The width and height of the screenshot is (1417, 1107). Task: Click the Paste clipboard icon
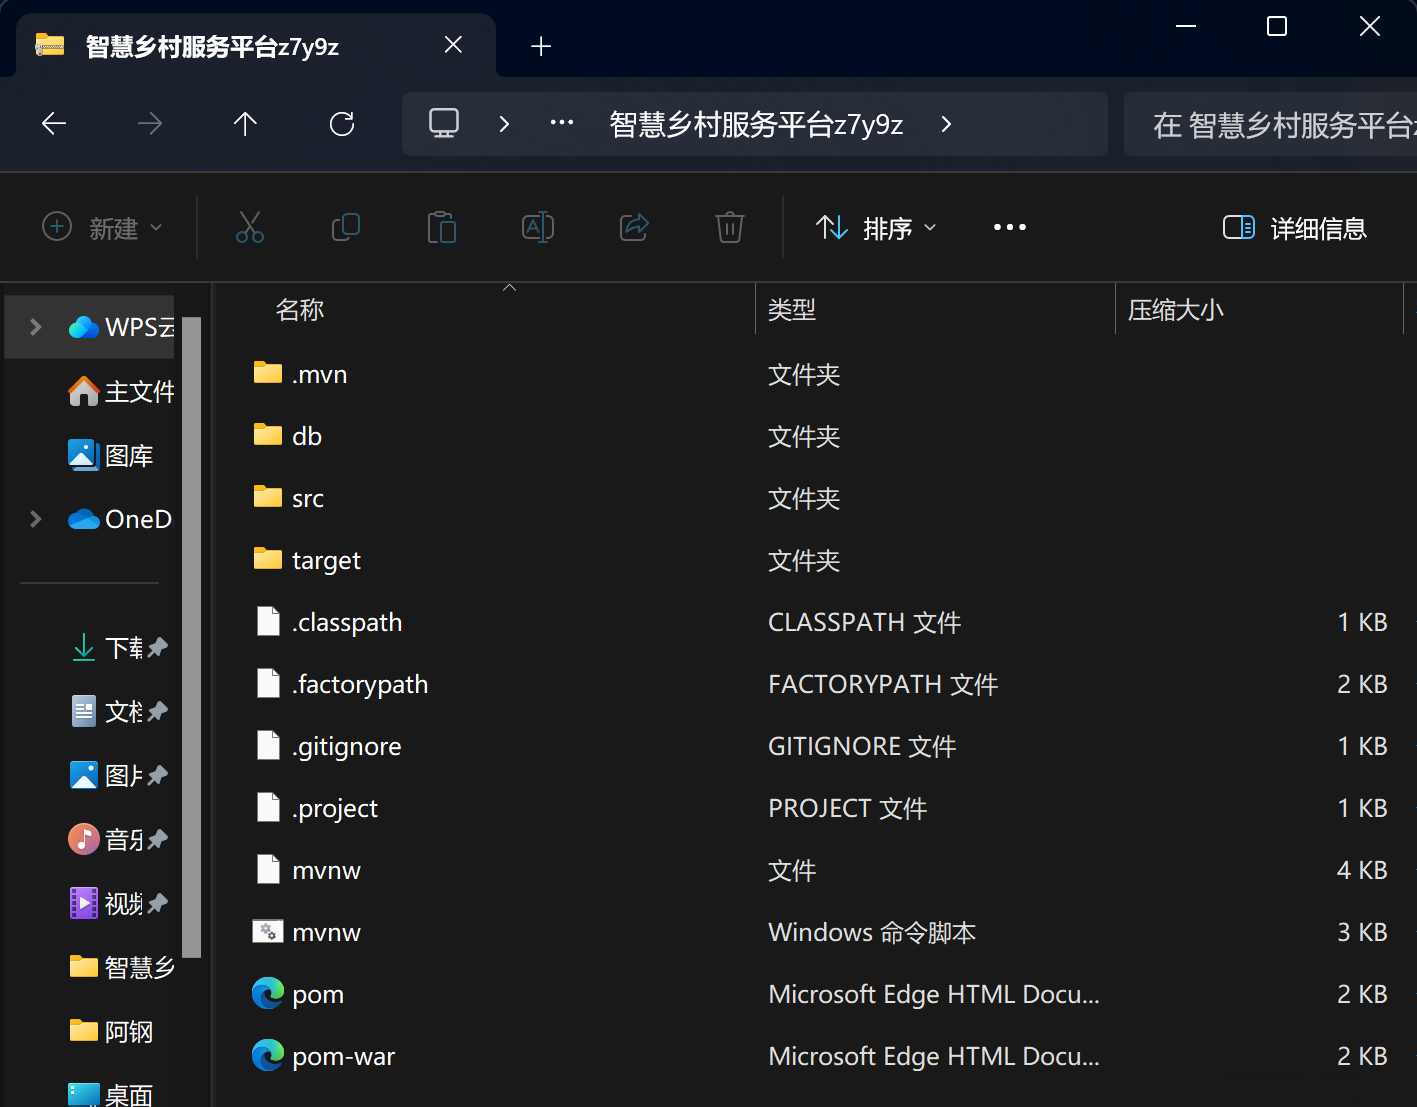point(442,228)
